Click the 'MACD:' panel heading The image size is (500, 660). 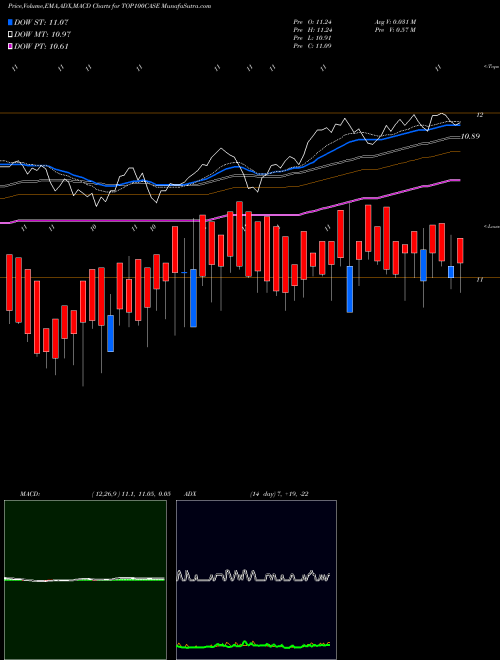(30, 494)
